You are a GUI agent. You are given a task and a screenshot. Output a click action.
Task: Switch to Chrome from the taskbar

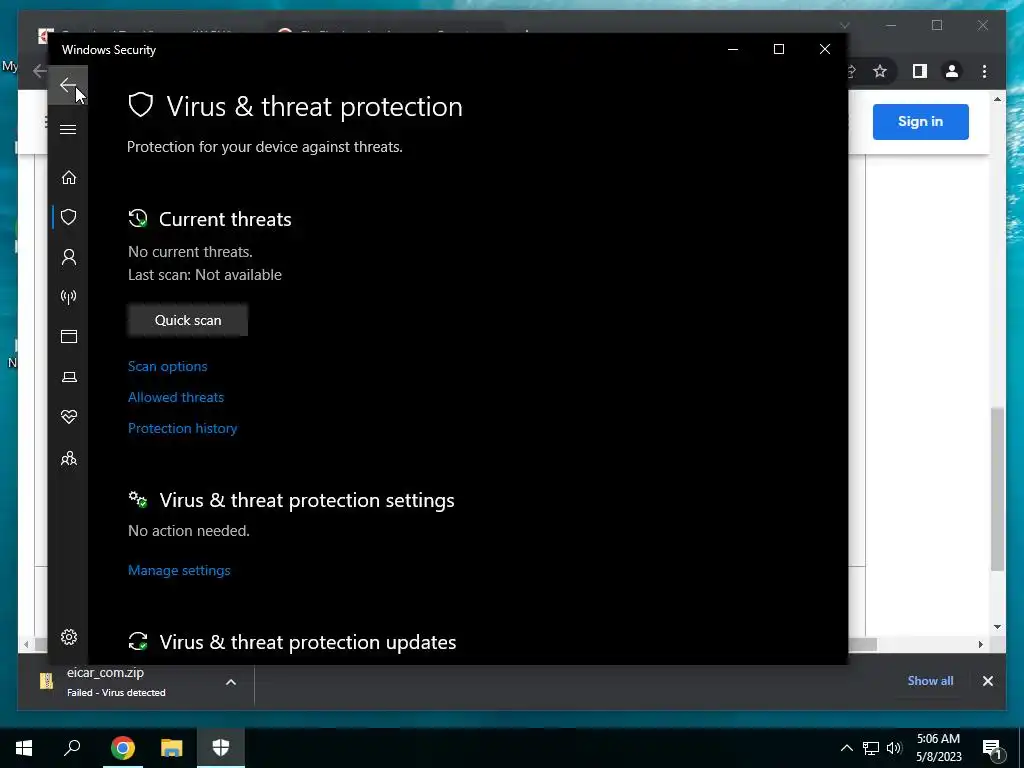[122, 748]
